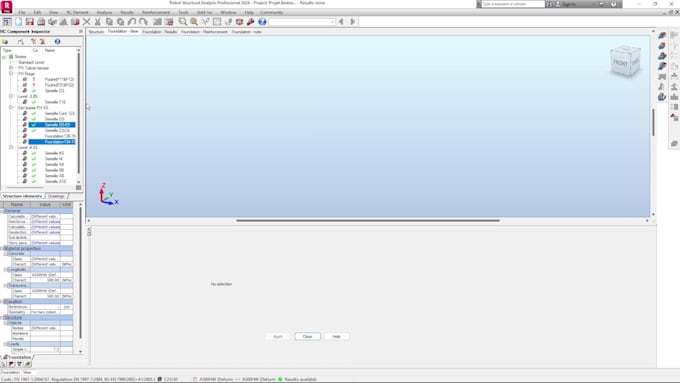
Task: Click the ViewCube FRONT face
Action: (x=620, y=63)
